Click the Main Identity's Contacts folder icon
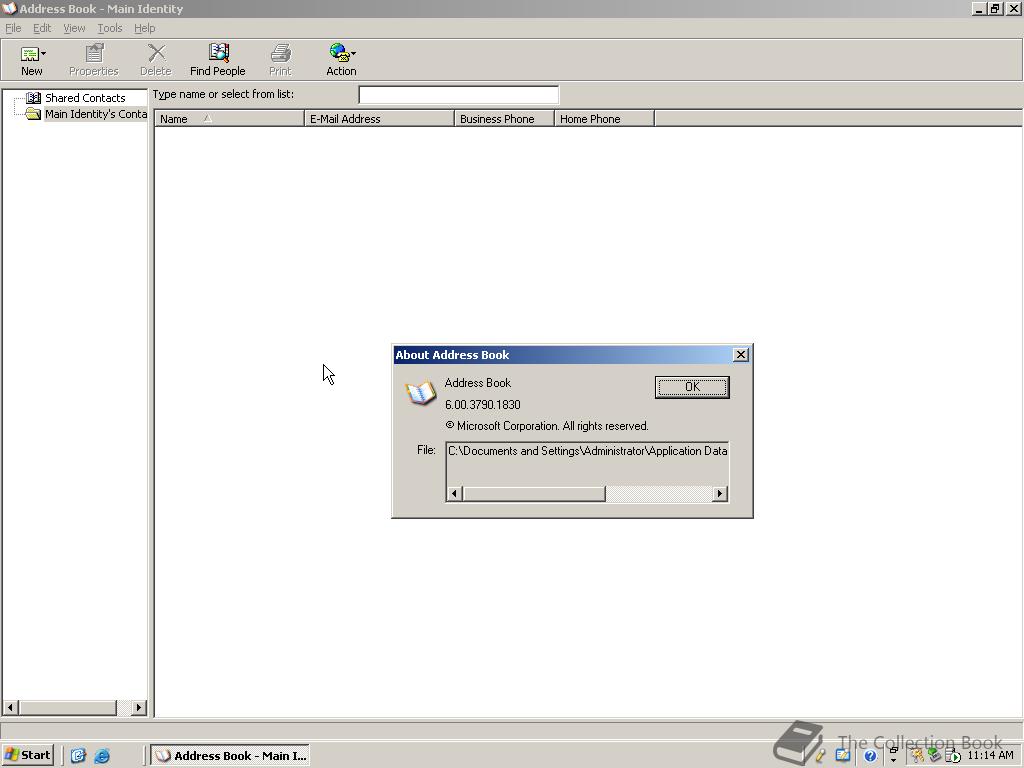The image size is (1024, 768). tap(33, 114)
